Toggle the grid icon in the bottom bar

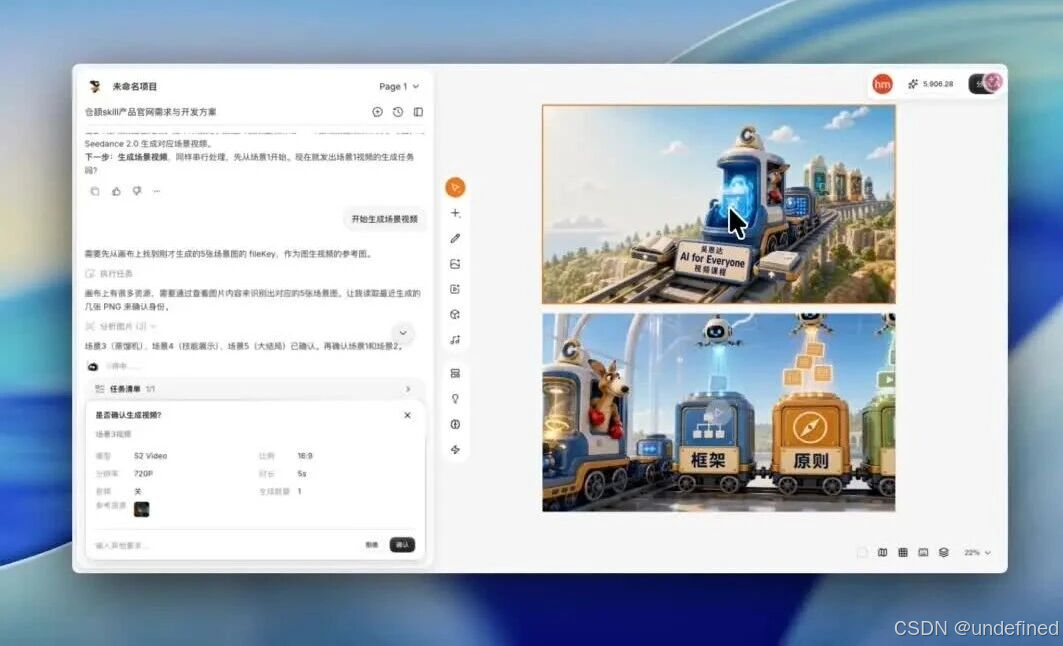click(902, 552)
